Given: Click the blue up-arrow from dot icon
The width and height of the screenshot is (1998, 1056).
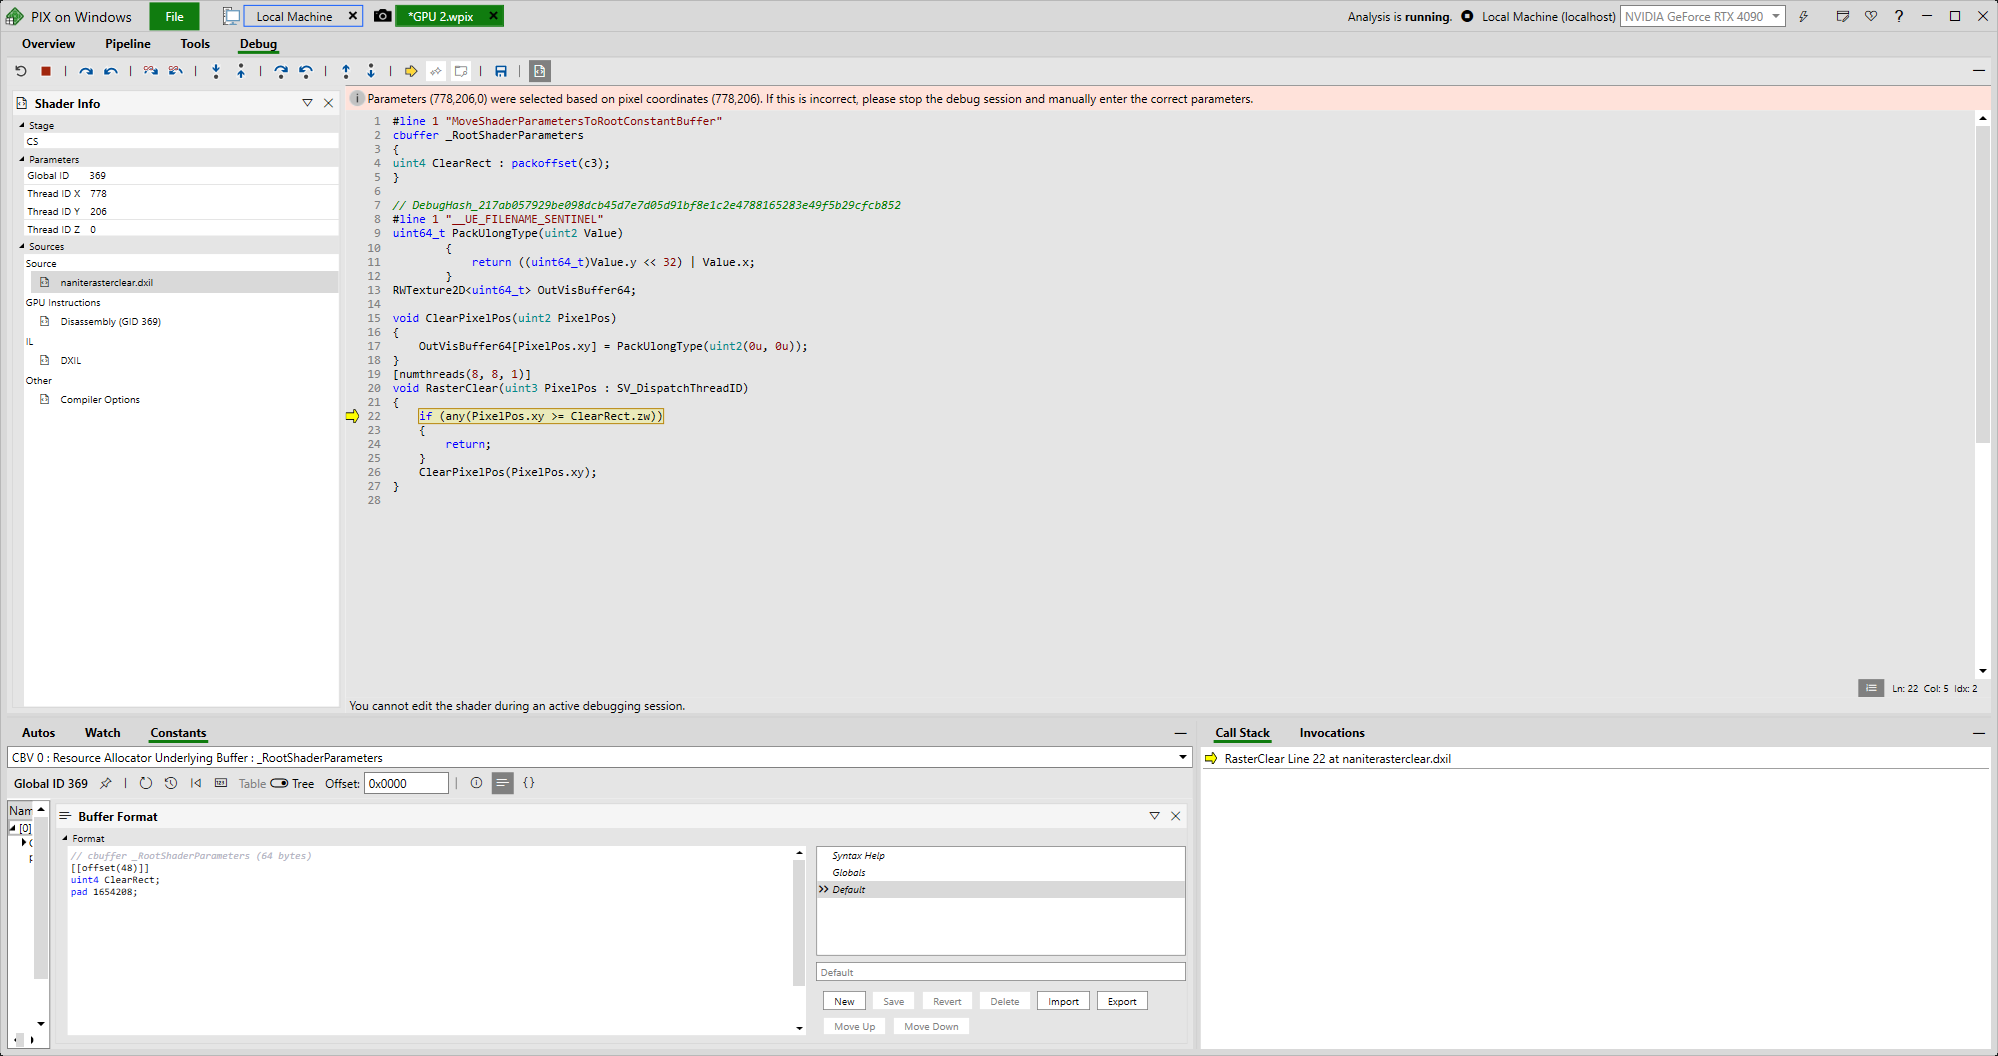Looking at the screenshot, I should pyautogui.click(x=346, y=71).
